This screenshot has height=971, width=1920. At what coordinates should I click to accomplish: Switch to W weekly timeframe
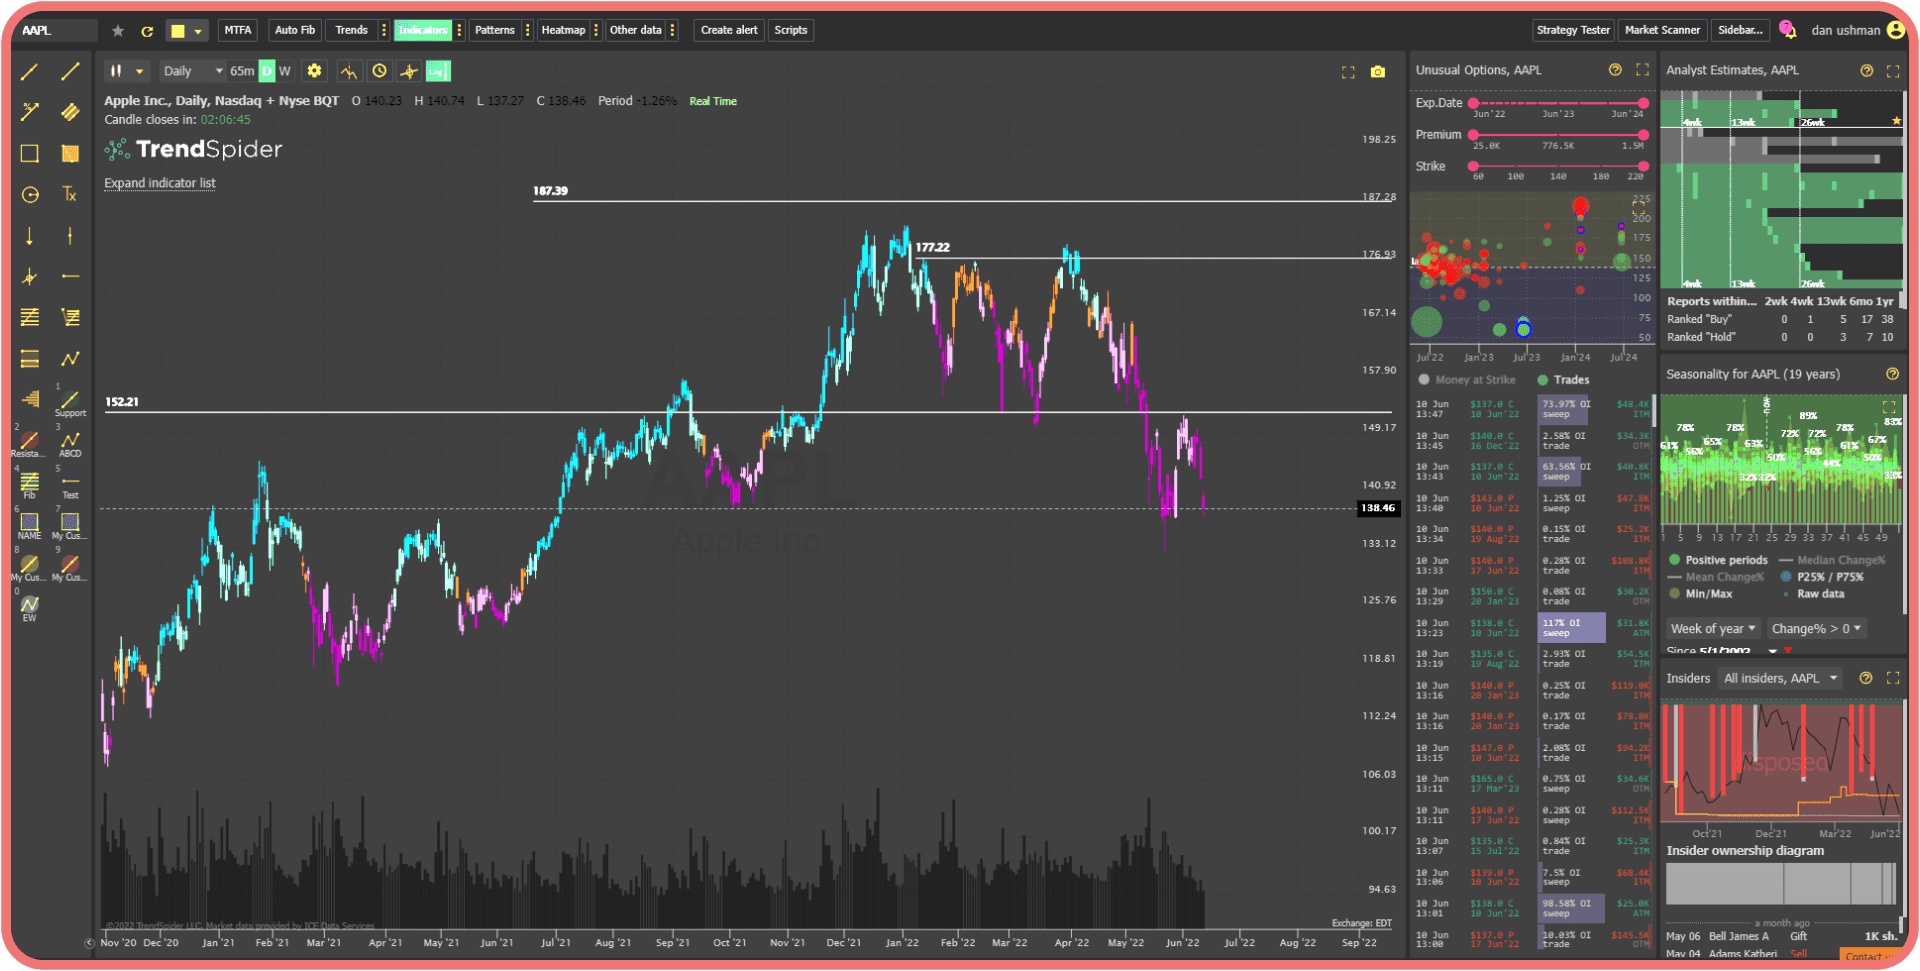coord(285,71)
